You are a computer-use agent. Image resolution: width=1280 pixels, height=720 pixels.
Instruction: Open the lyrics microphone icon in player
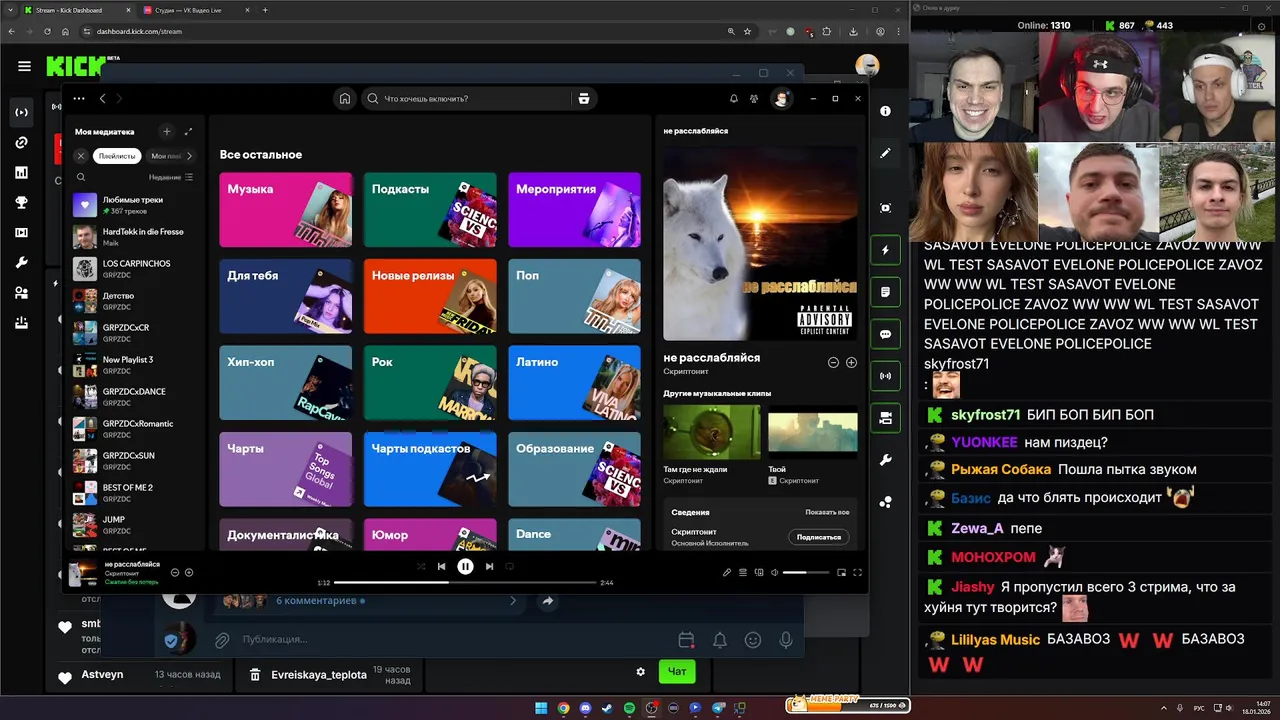727,572
